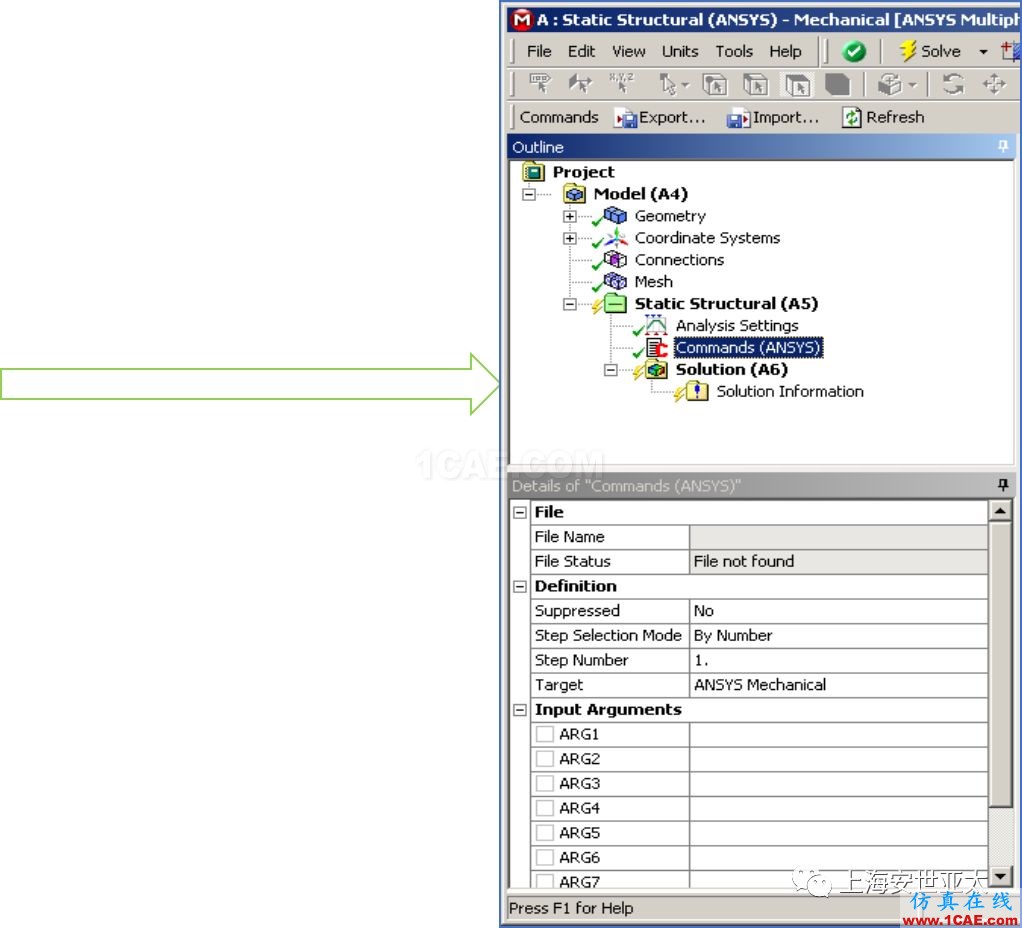Click the Details scrollbar down arrow
This screenshot has width=1022, height=928.
click(999, 876)
